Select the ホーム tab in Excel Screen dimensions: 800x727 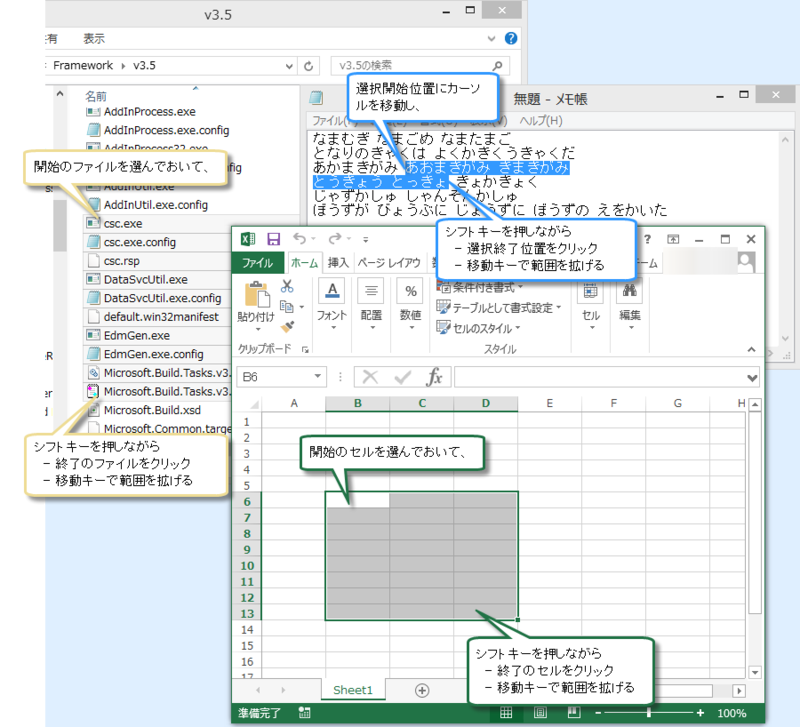click(305, 263)
